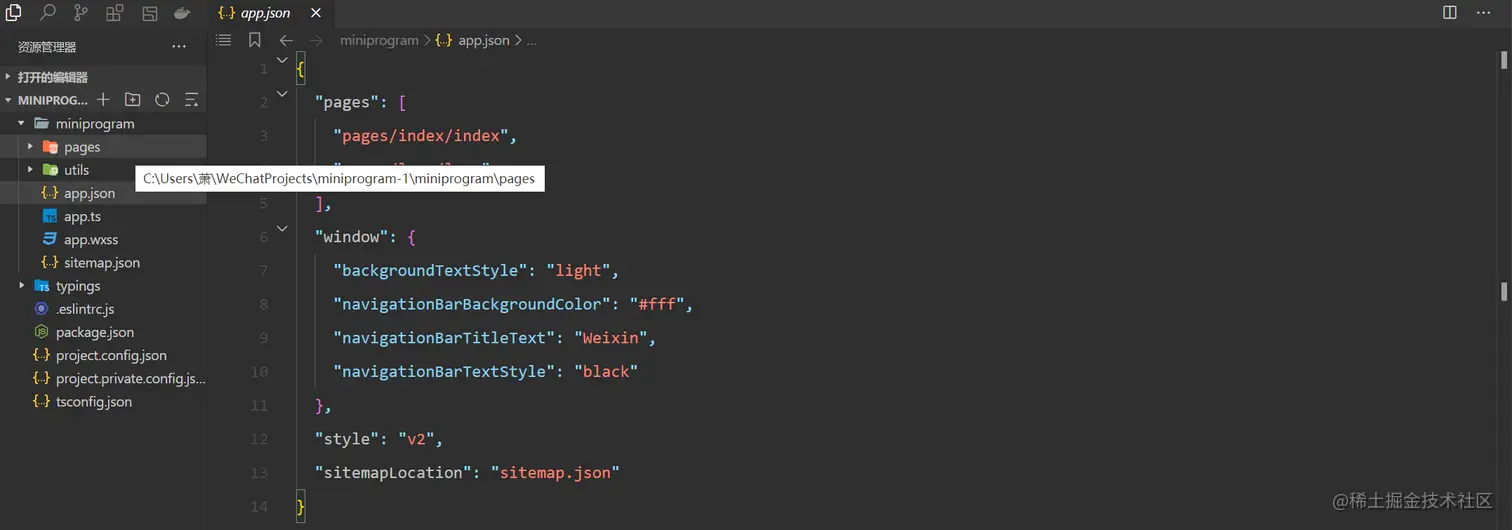
Task: Click the "sitemapLocation" key
Action: pos(393,473)
